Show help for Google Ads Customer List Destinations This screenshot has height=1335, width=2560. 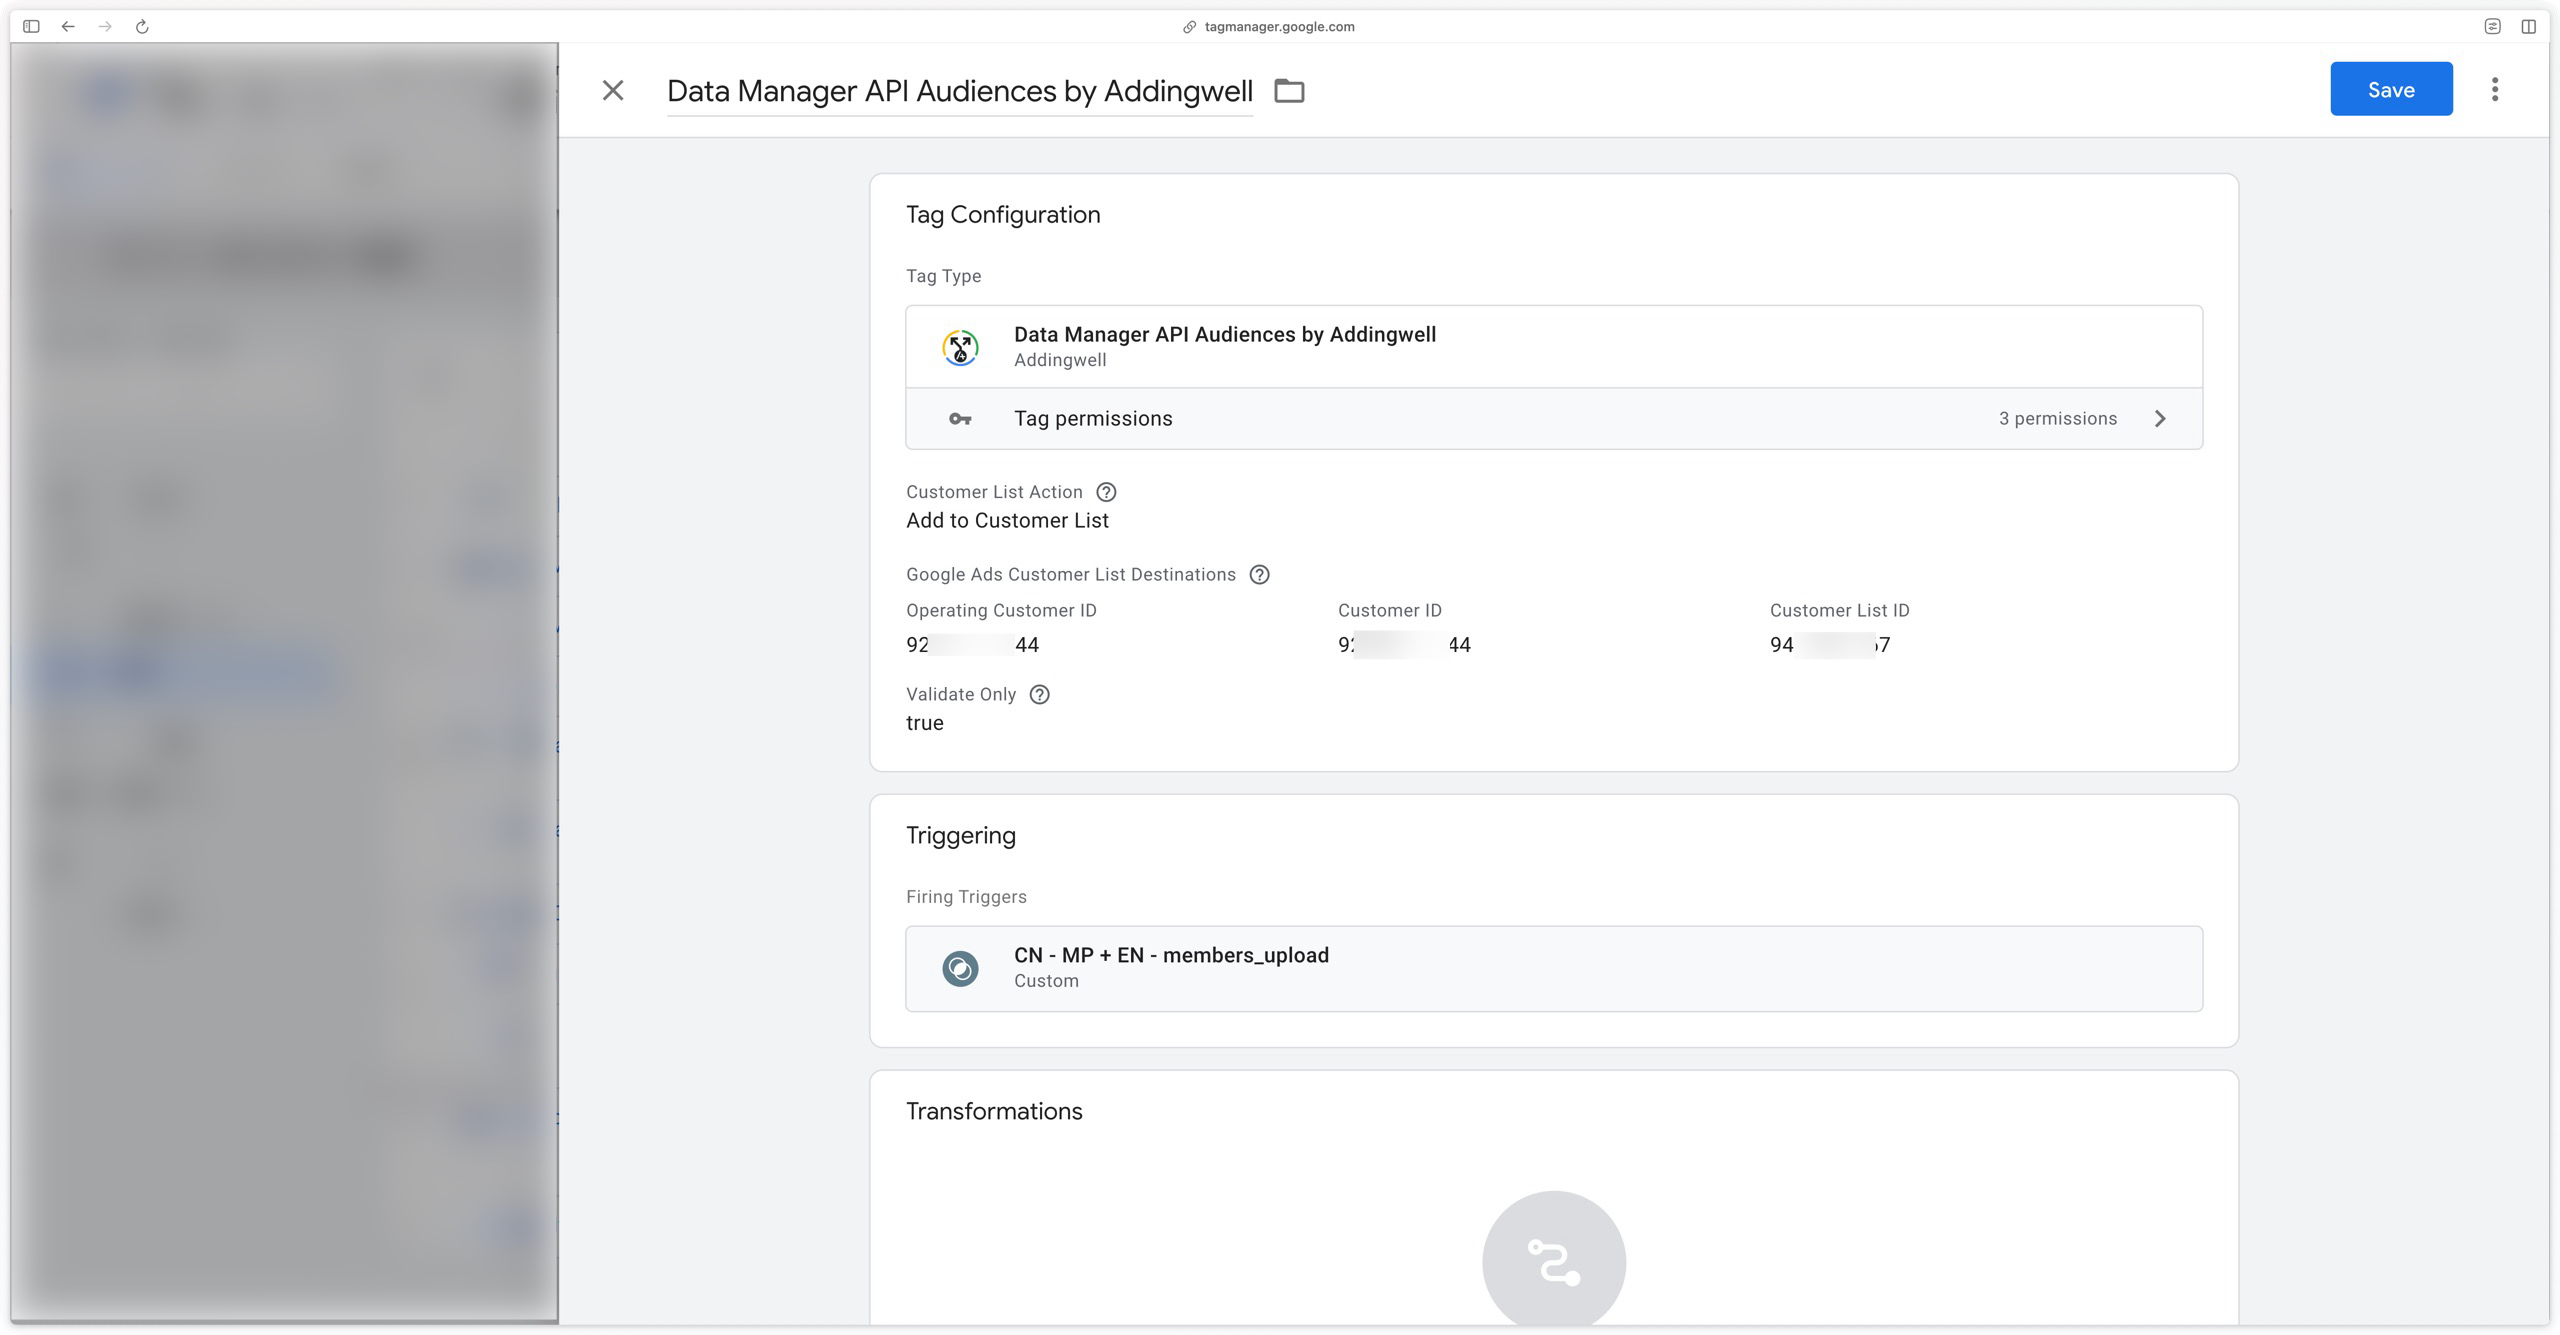pos(1259,575)
